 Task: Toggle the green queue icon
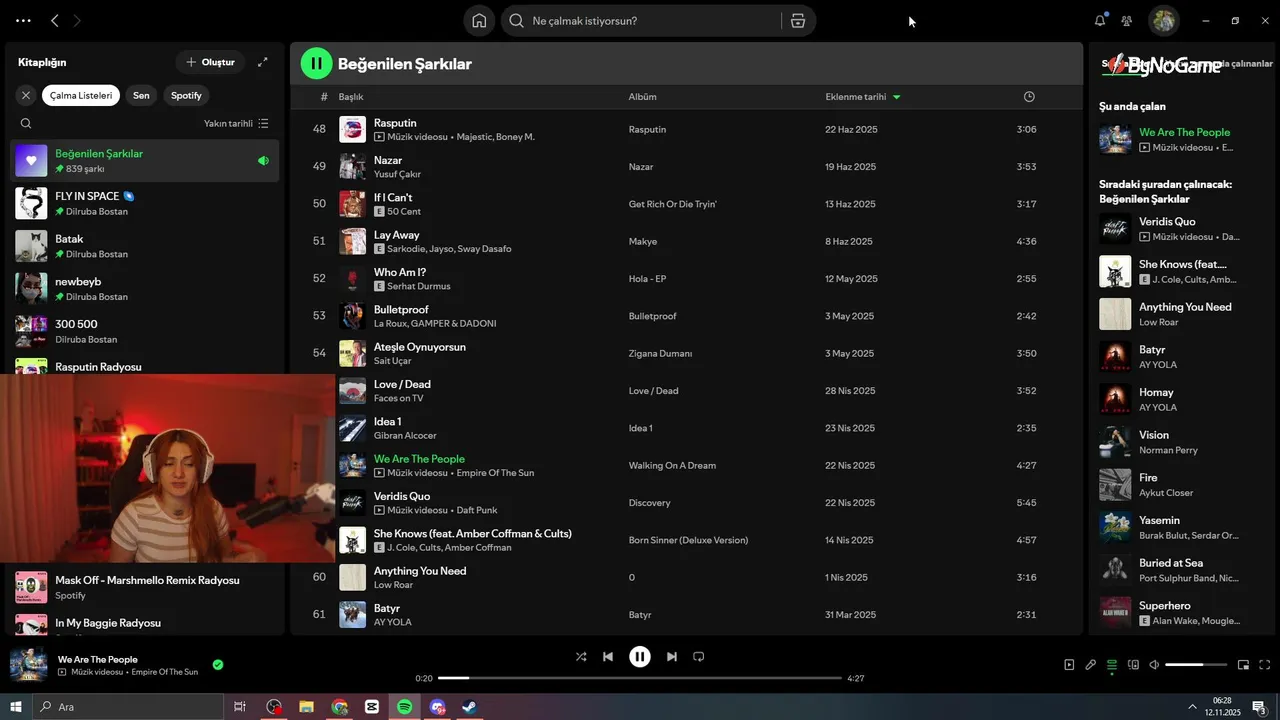(1112, 665)
